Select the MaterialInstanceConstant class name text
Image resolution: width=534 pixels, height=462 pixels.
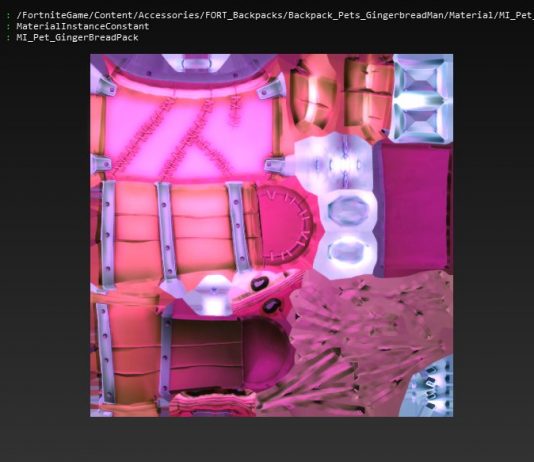(83, 26)
